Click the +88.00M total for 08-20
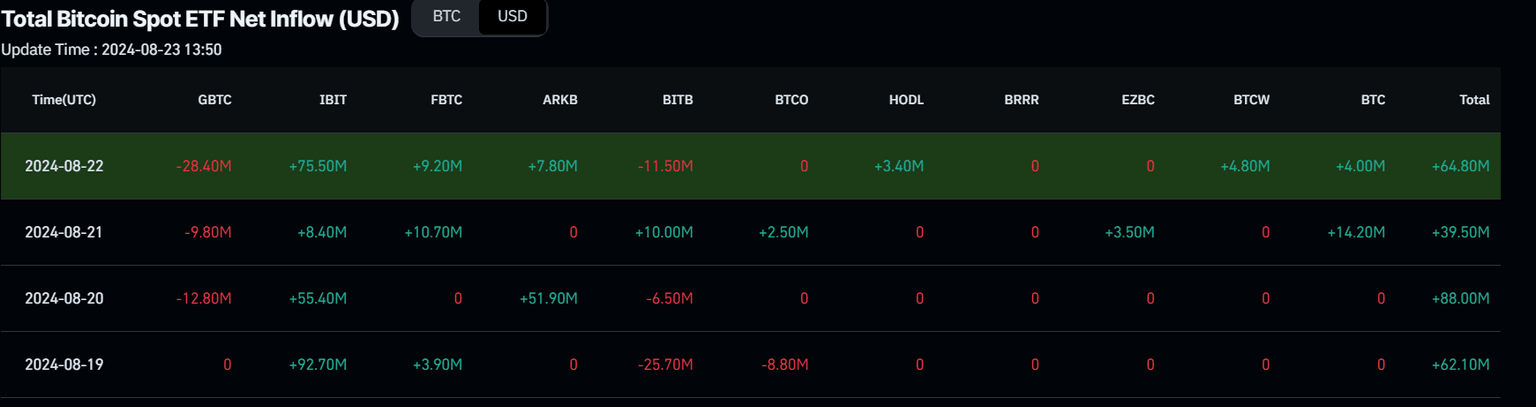 pos(1461,298)
